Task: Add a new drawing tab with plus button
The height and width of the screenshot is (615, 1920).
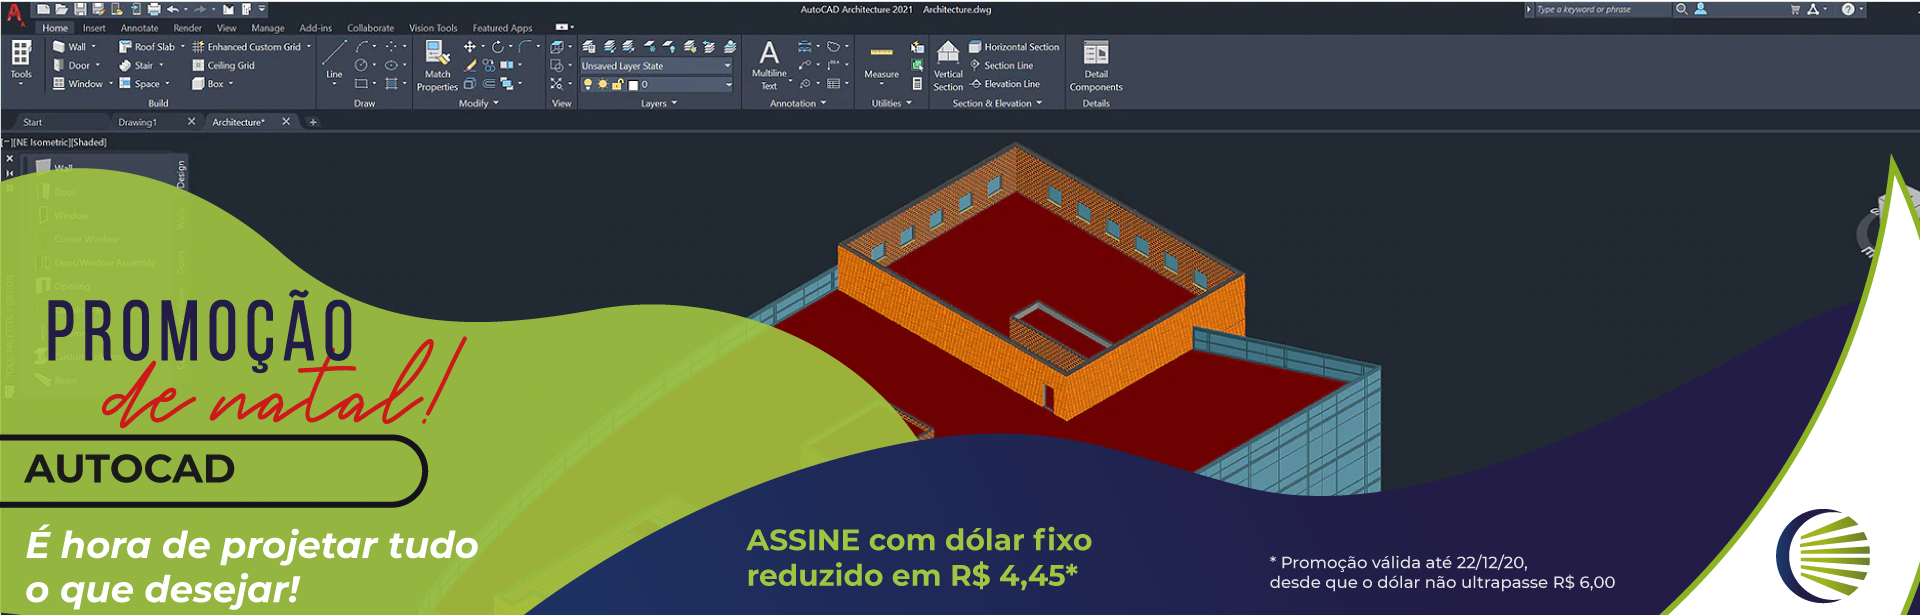Action: point(313,122)
